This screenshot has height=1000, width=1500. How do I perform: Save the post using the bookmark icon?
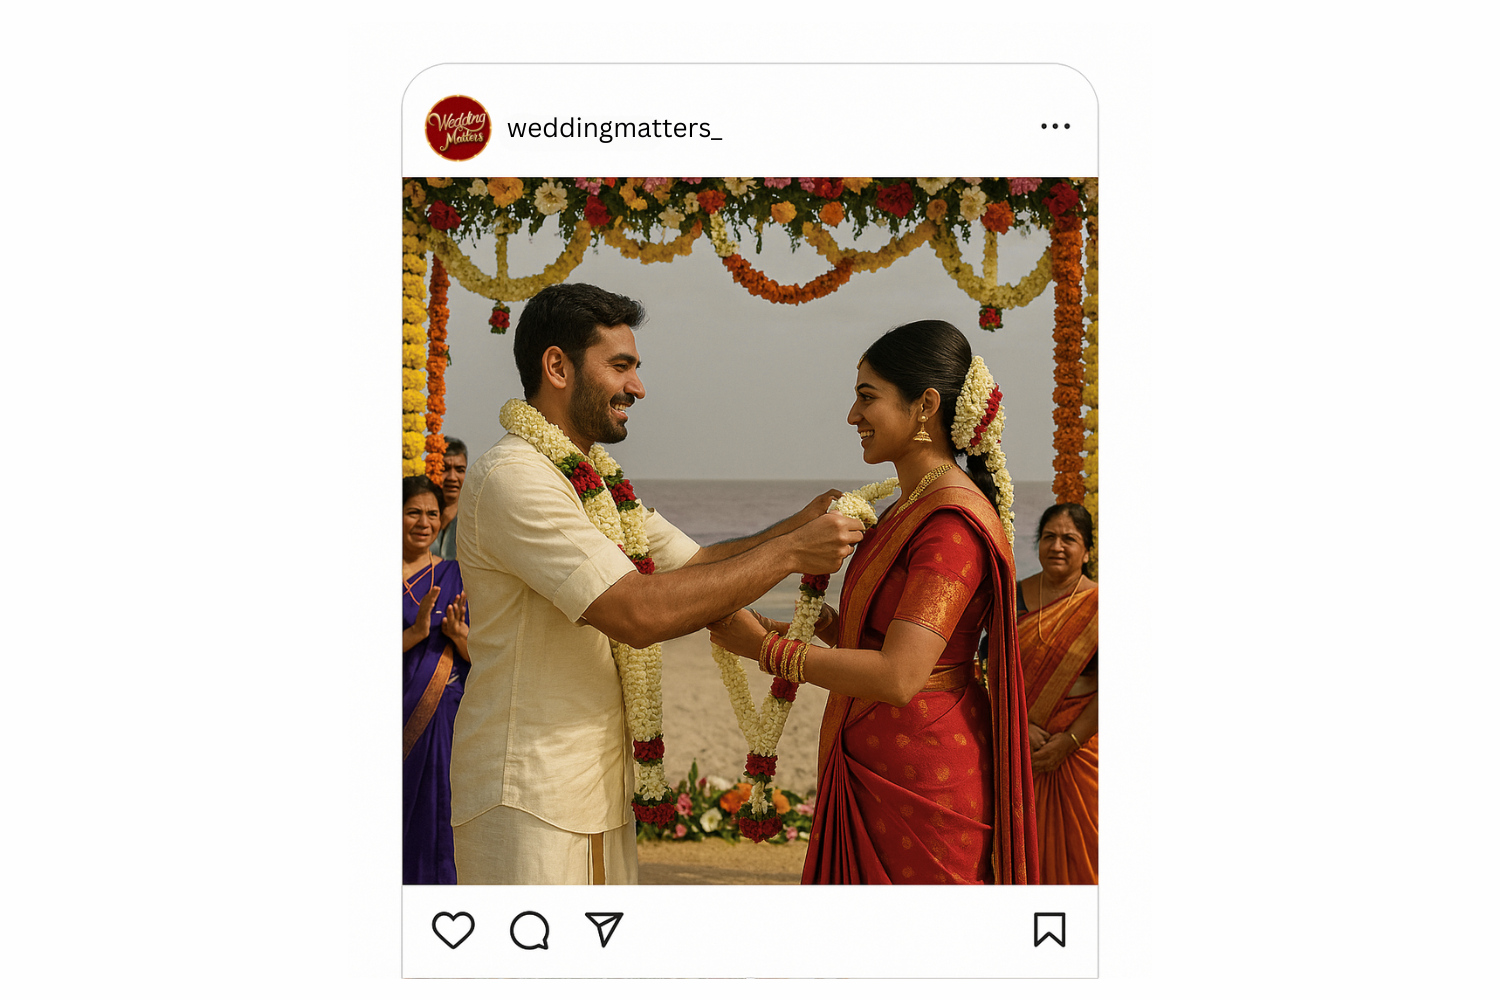pos(1049,929)
